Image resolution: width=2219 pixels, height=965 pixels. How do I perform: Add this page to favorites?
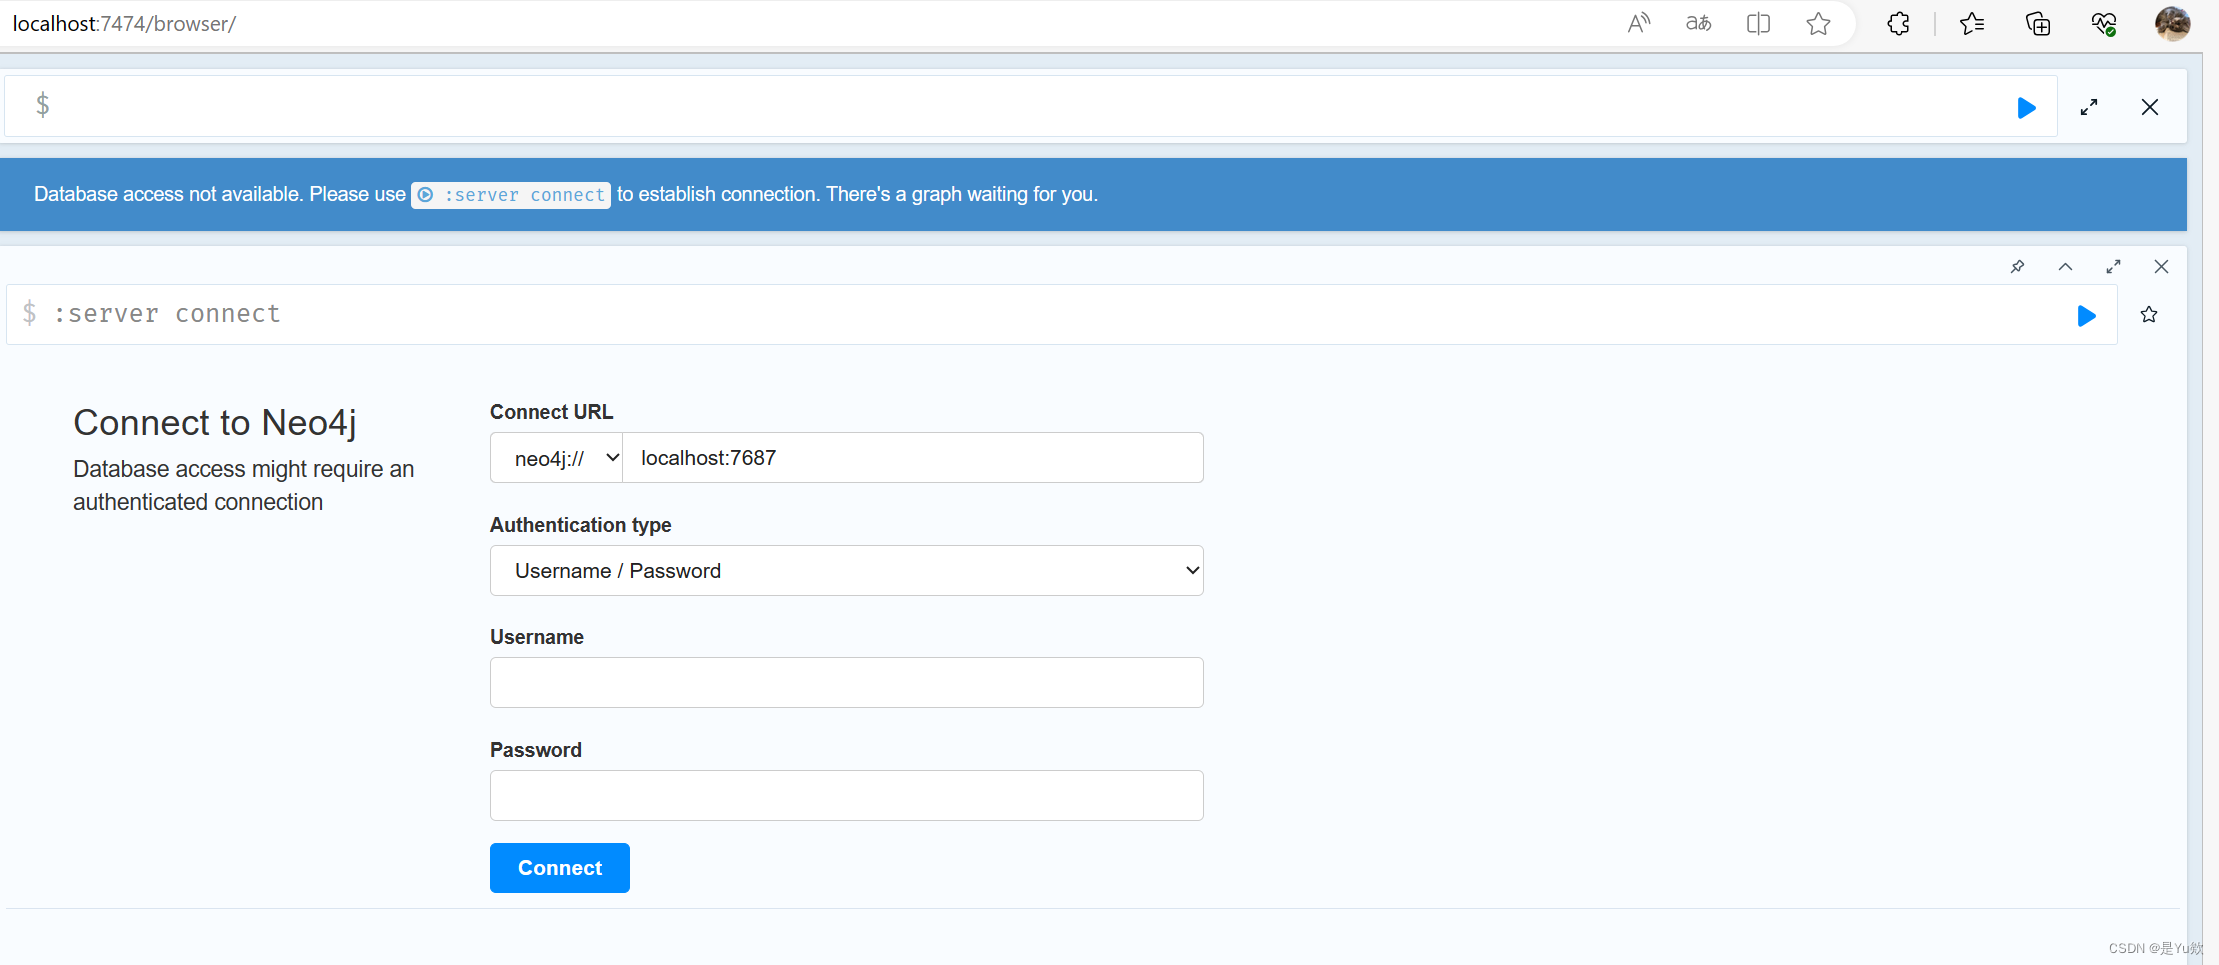click(1818, 23)
